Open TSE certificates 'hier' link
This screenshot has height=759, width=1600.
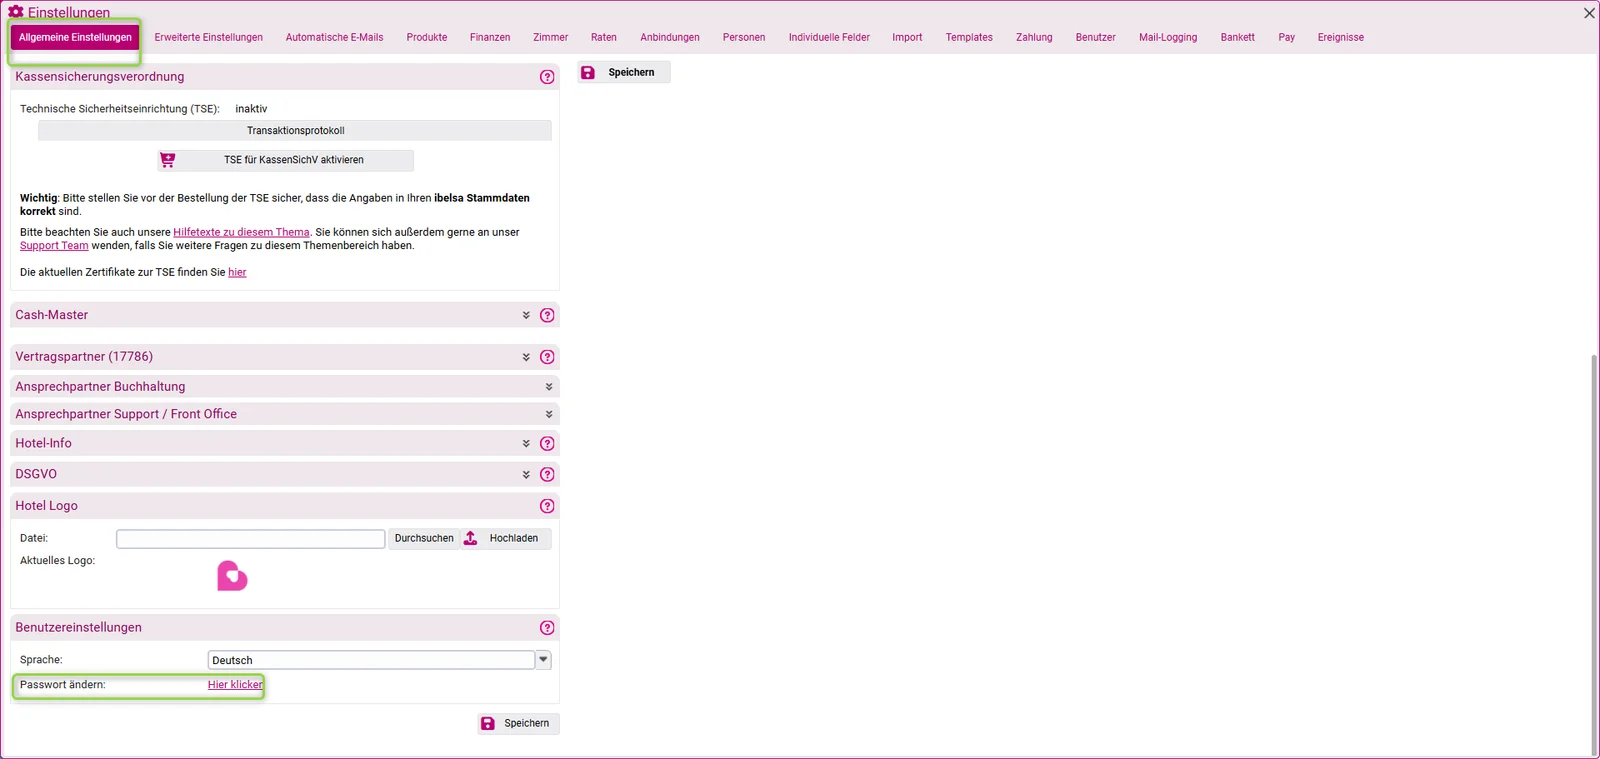(237, 273)
